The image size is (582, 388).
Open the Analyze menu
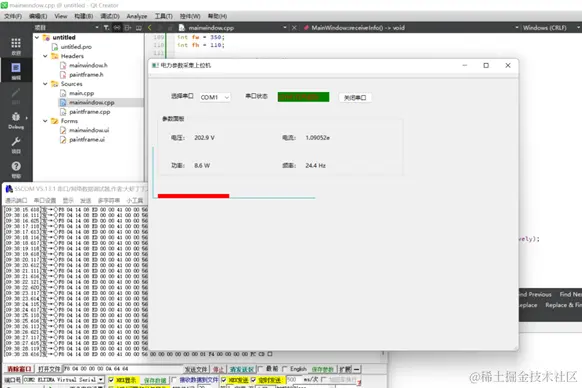point(137,16)
